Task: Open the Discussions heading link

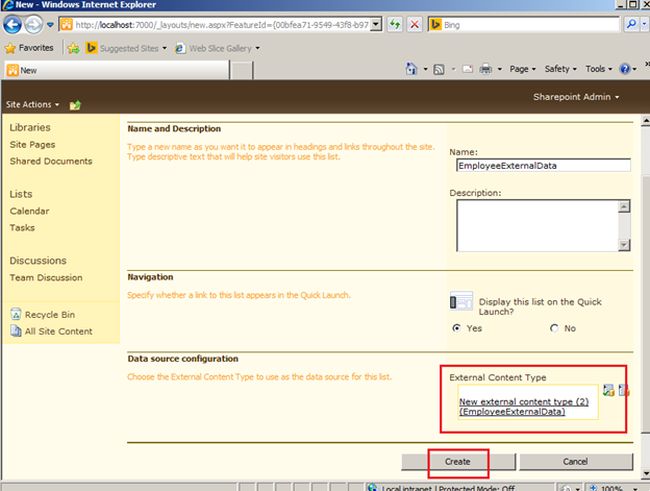Action: pos(38,260)
